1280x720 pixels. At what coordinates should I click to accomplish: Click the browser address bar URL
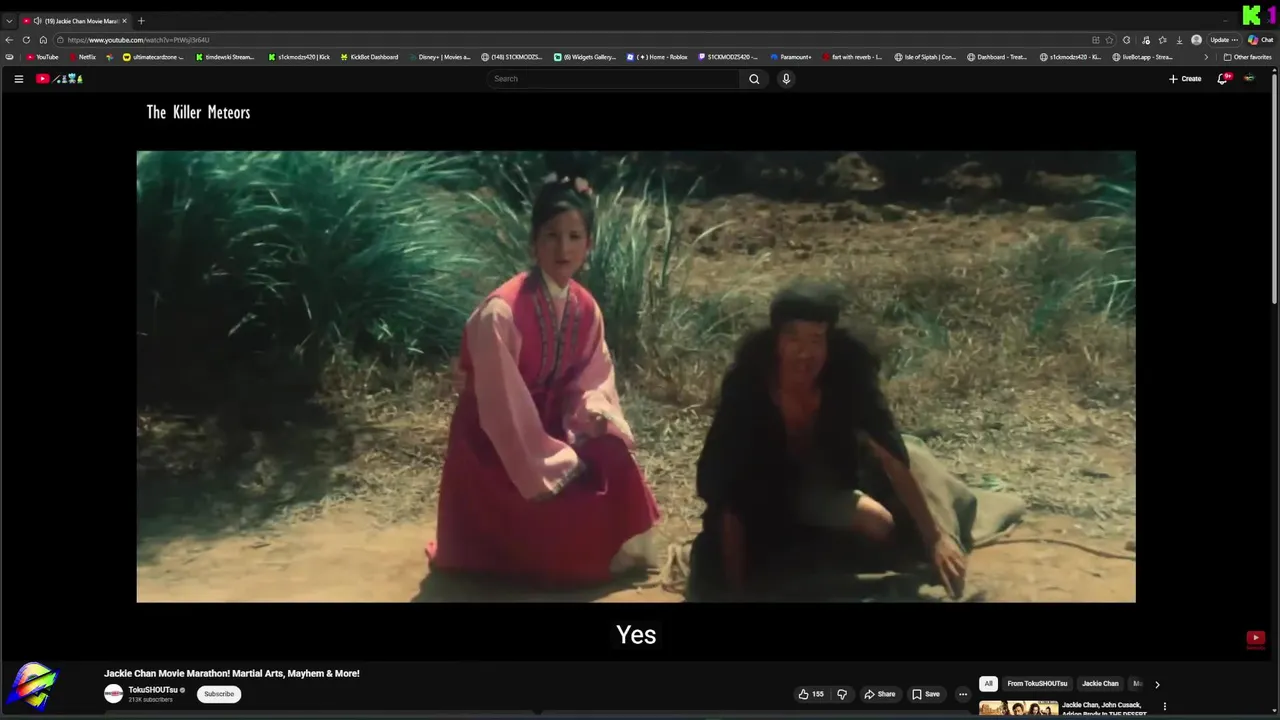[138, 40]
